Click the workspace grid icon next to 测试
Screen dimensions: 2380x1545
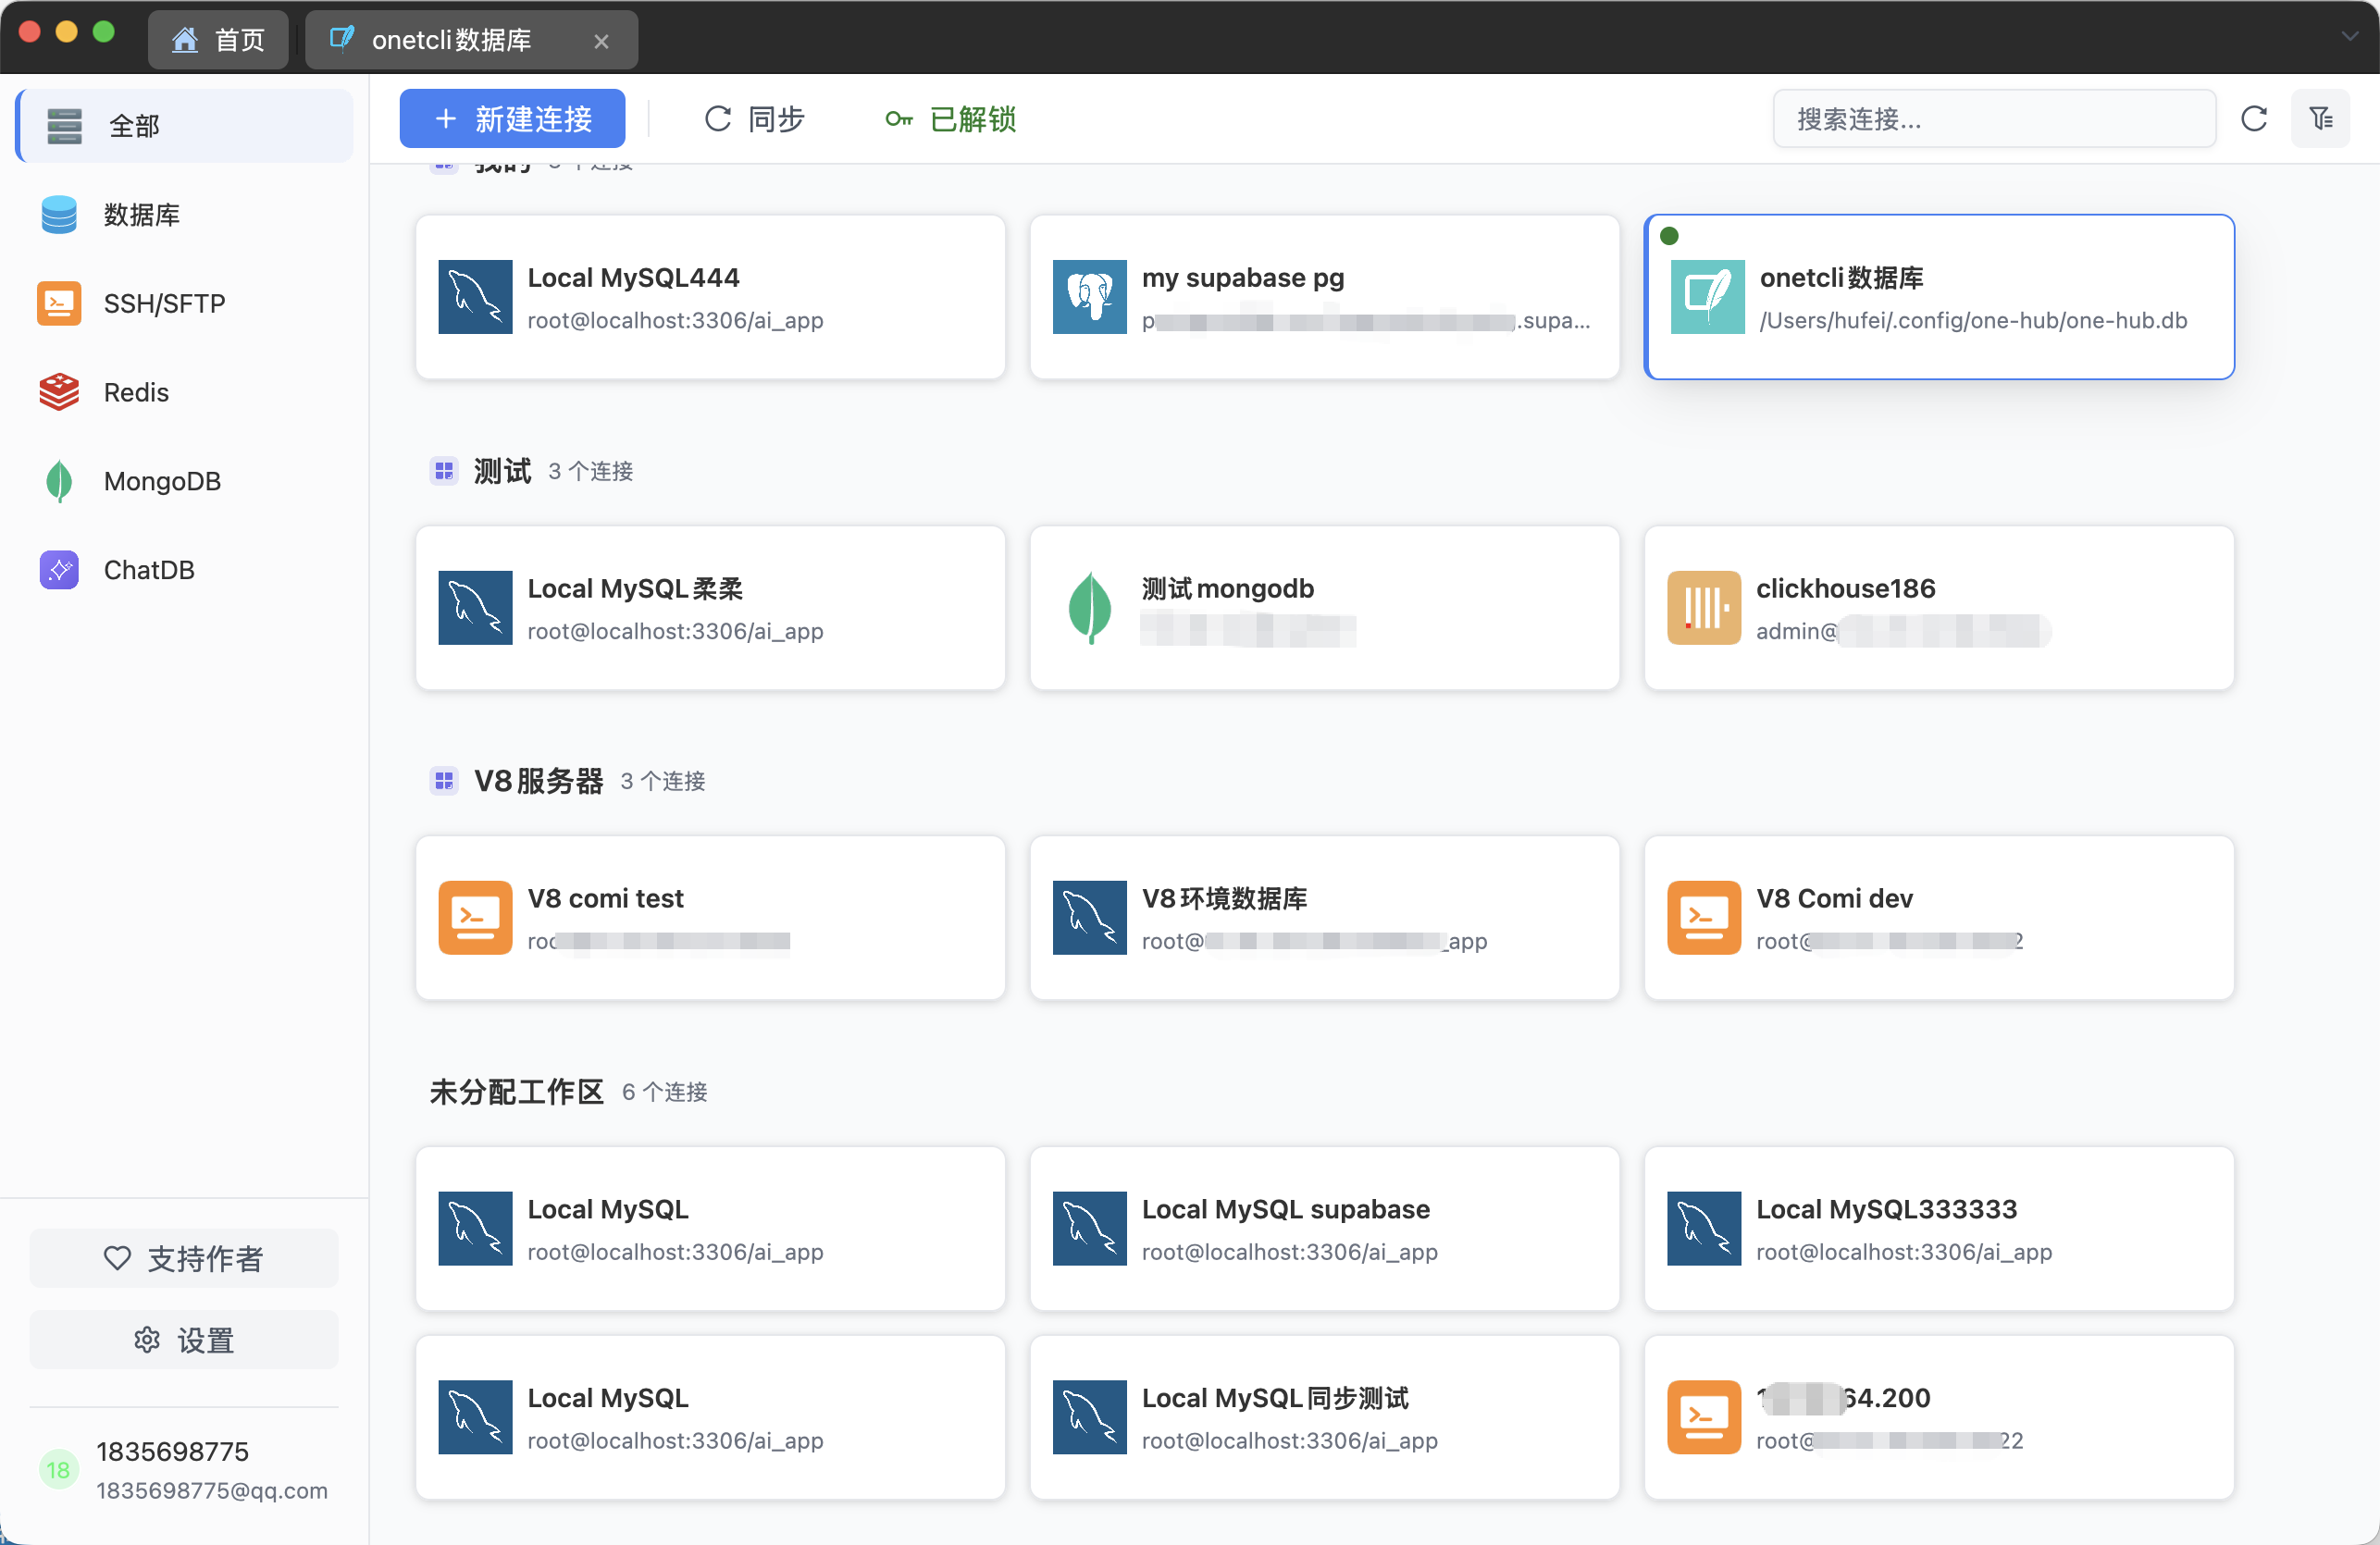[x=443, y=471]
